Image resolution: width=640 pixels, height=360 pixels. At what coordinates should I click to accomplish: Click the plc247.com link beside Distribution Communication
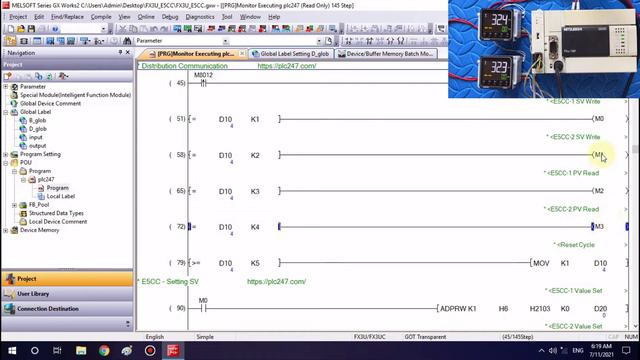[287, 66]
